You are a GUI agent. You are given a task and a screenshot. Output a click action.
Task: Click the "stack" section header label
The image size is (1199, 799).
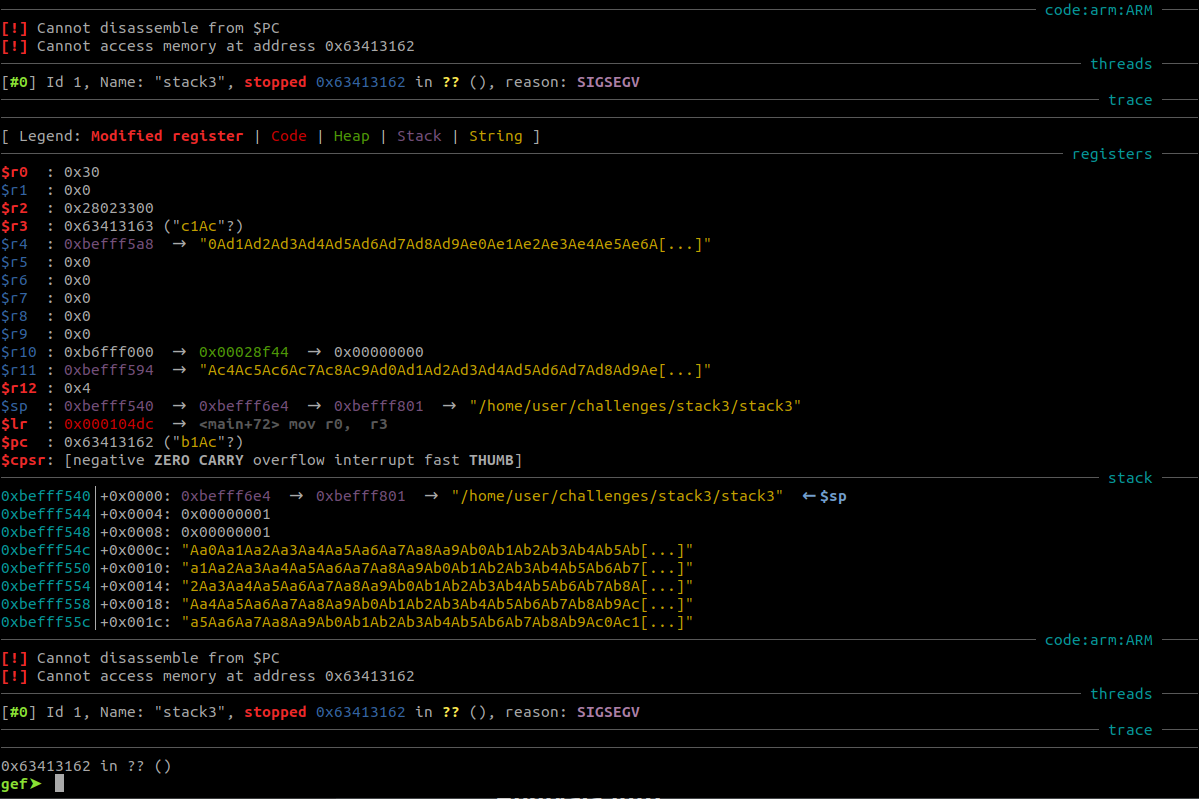pos(1130,478)
